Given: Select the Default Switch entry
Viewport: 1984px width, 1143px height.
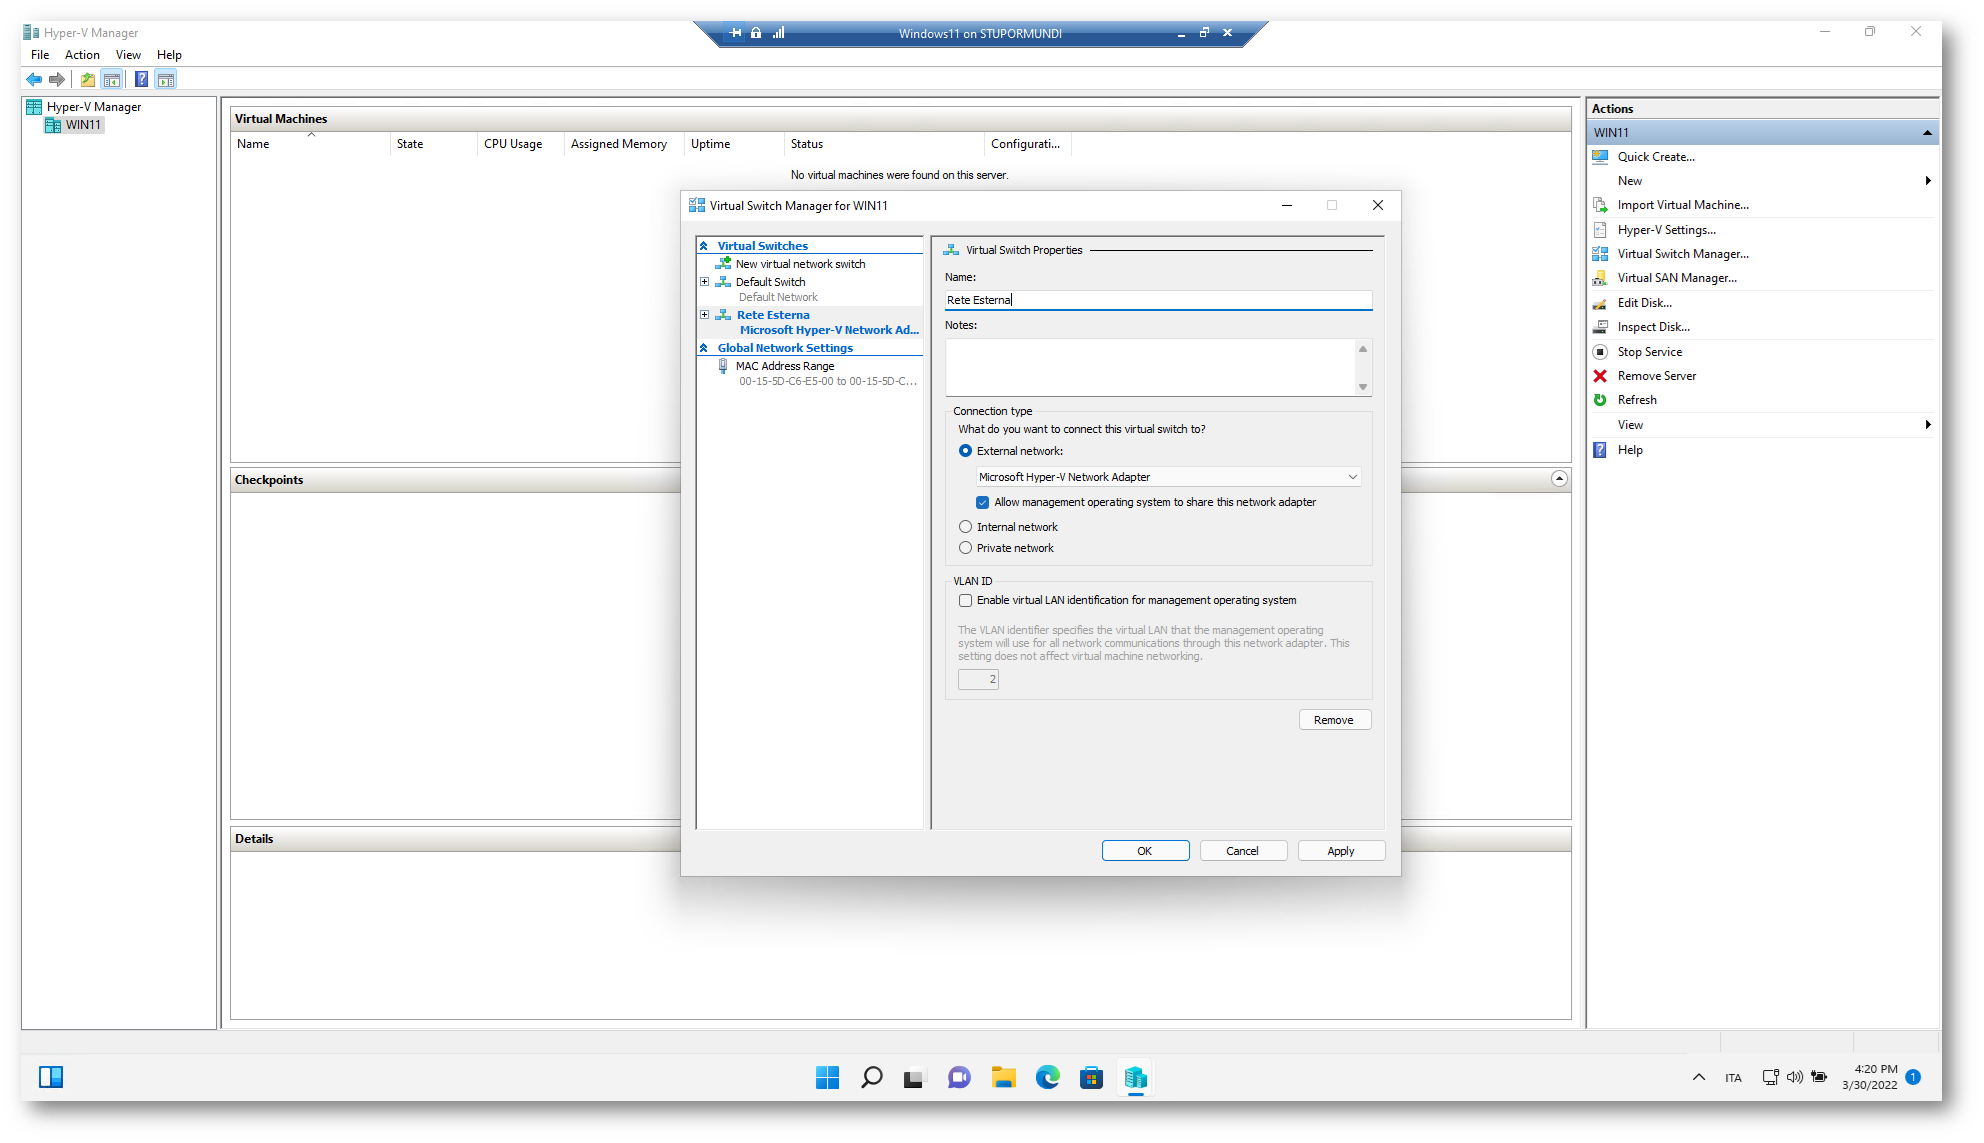Looking at the screenshot, I should [x=770, y=282].
